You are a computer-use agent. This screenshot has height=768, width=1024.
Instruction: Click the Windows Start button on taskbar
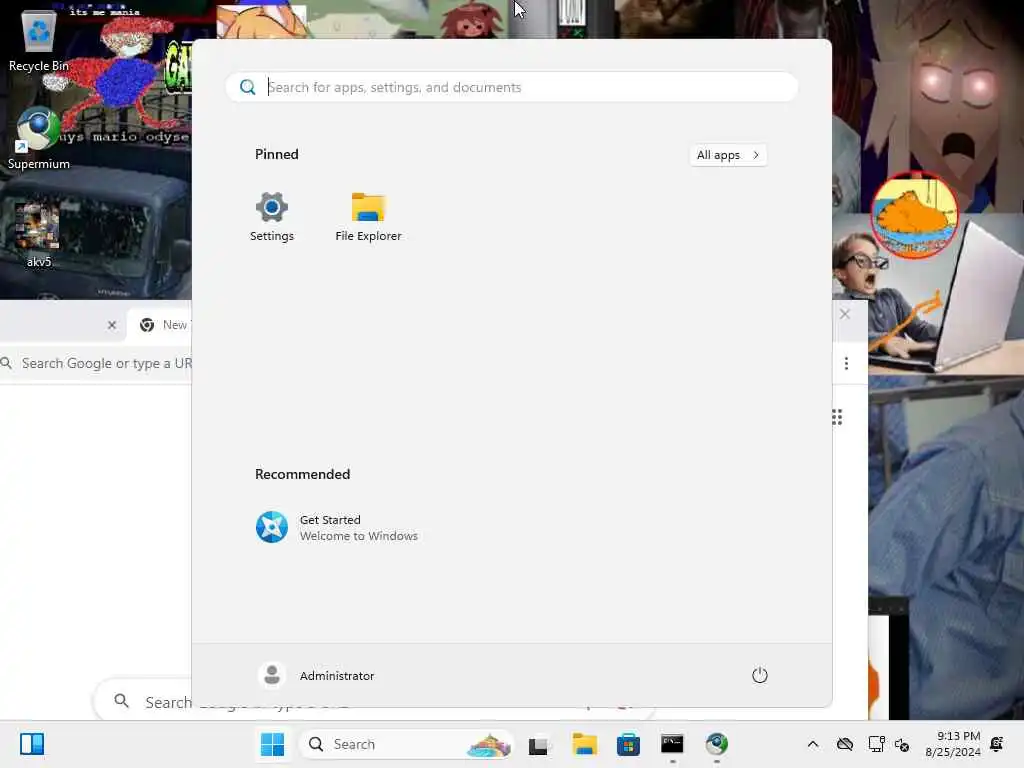pyautogui.click(x=272, y=744)
